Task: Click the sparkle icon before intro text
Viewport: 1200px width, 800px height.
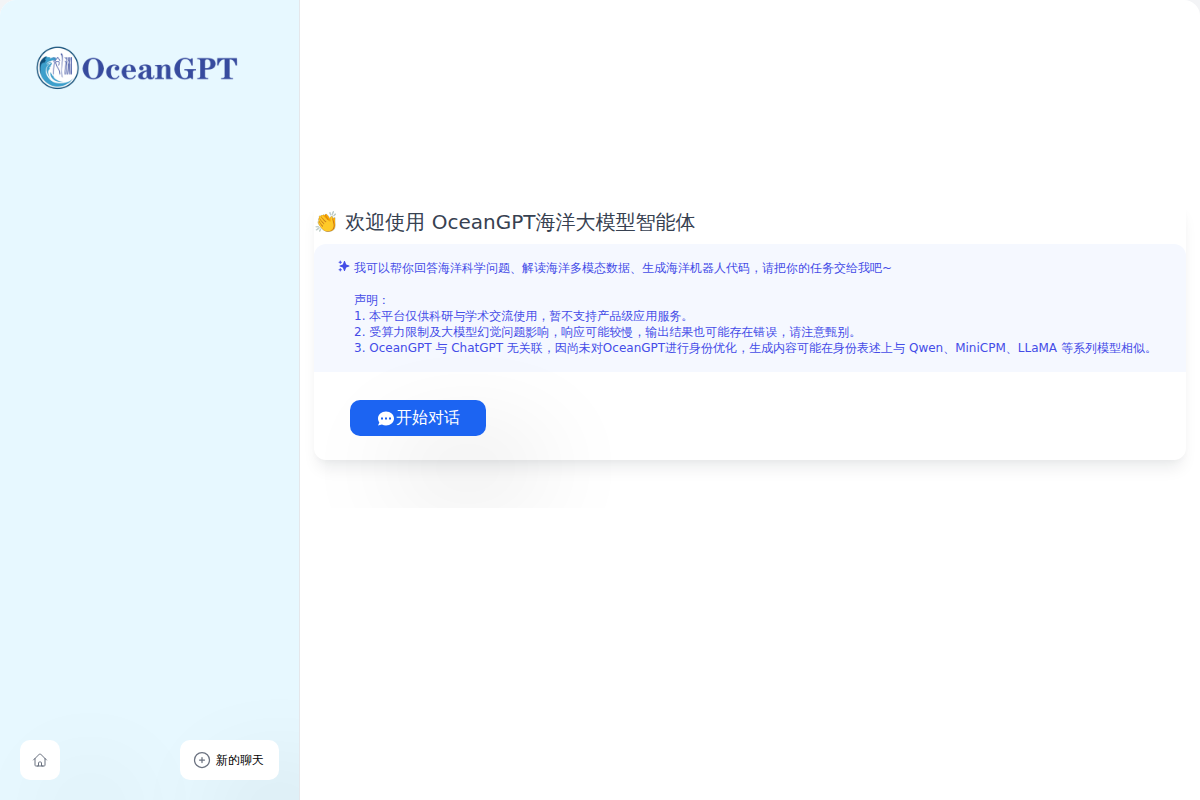Action: pos(343,267)
